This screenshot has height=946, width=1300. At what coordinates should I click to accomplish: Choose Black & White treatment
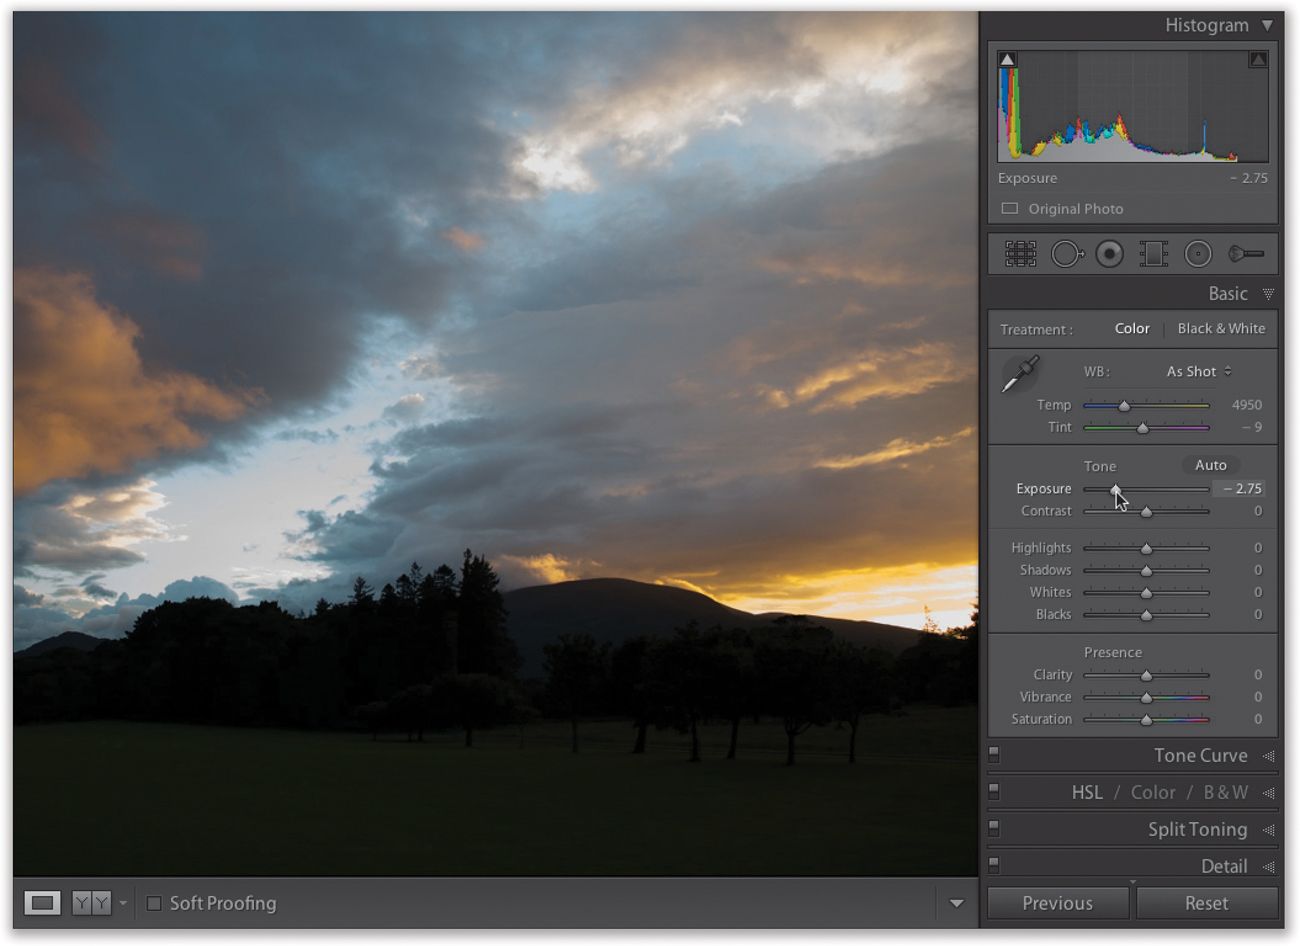[x=1221, y=329]
